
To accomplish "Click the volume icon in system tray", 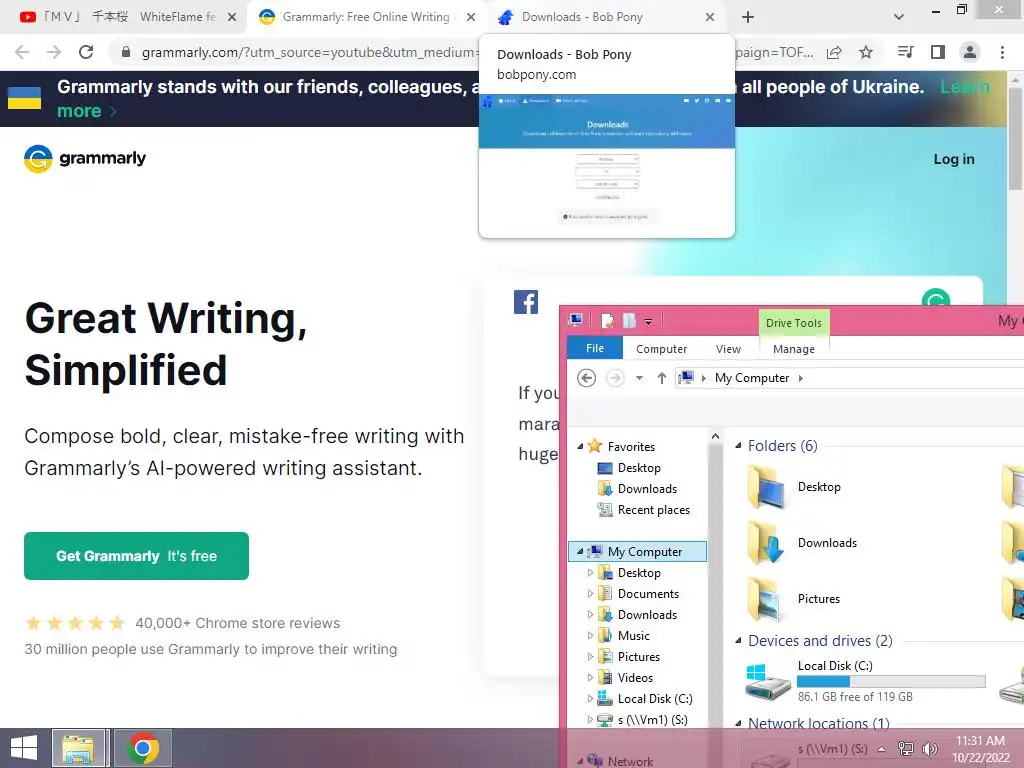I will coord(930,748).
